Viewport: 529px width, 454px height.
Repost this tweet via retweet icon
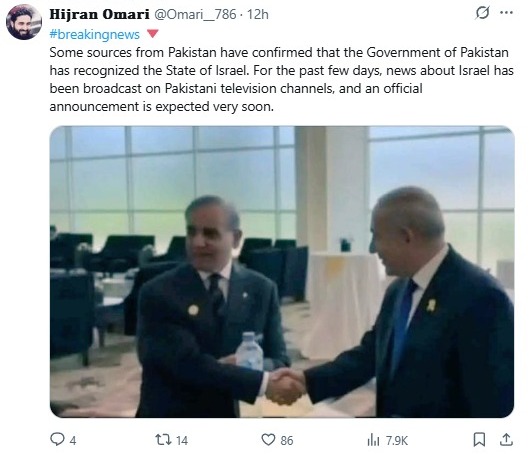click(163, 440)
